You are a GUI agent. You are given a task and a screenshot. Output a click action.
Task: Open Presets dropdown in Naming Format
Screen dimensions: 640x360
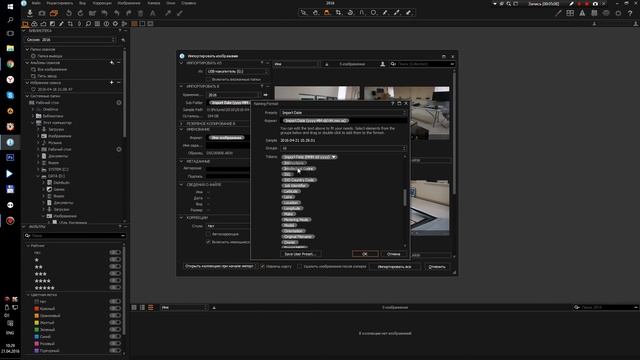click(343, 113)
